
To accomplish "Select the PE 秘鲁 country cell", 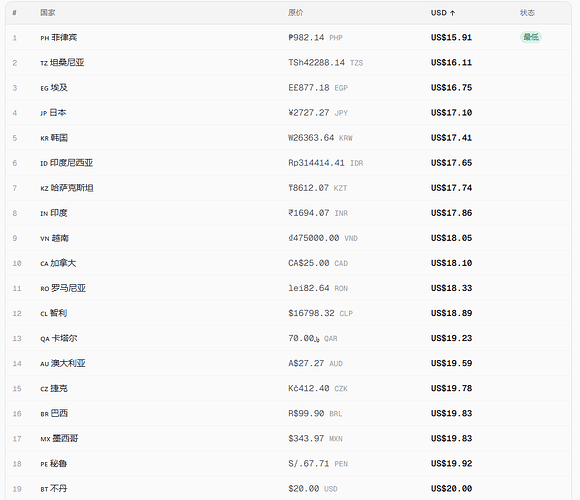I will 54,464.
